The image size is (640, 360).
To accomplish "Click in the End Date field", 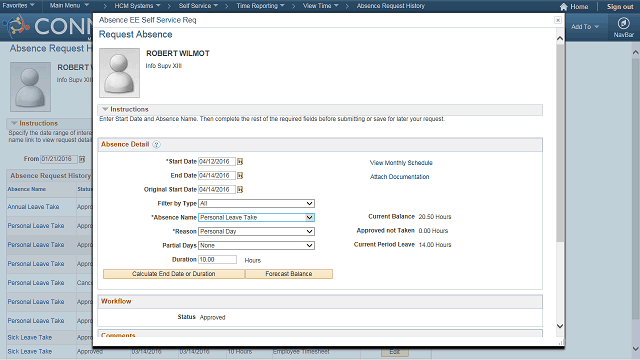I will coord(217,176).
